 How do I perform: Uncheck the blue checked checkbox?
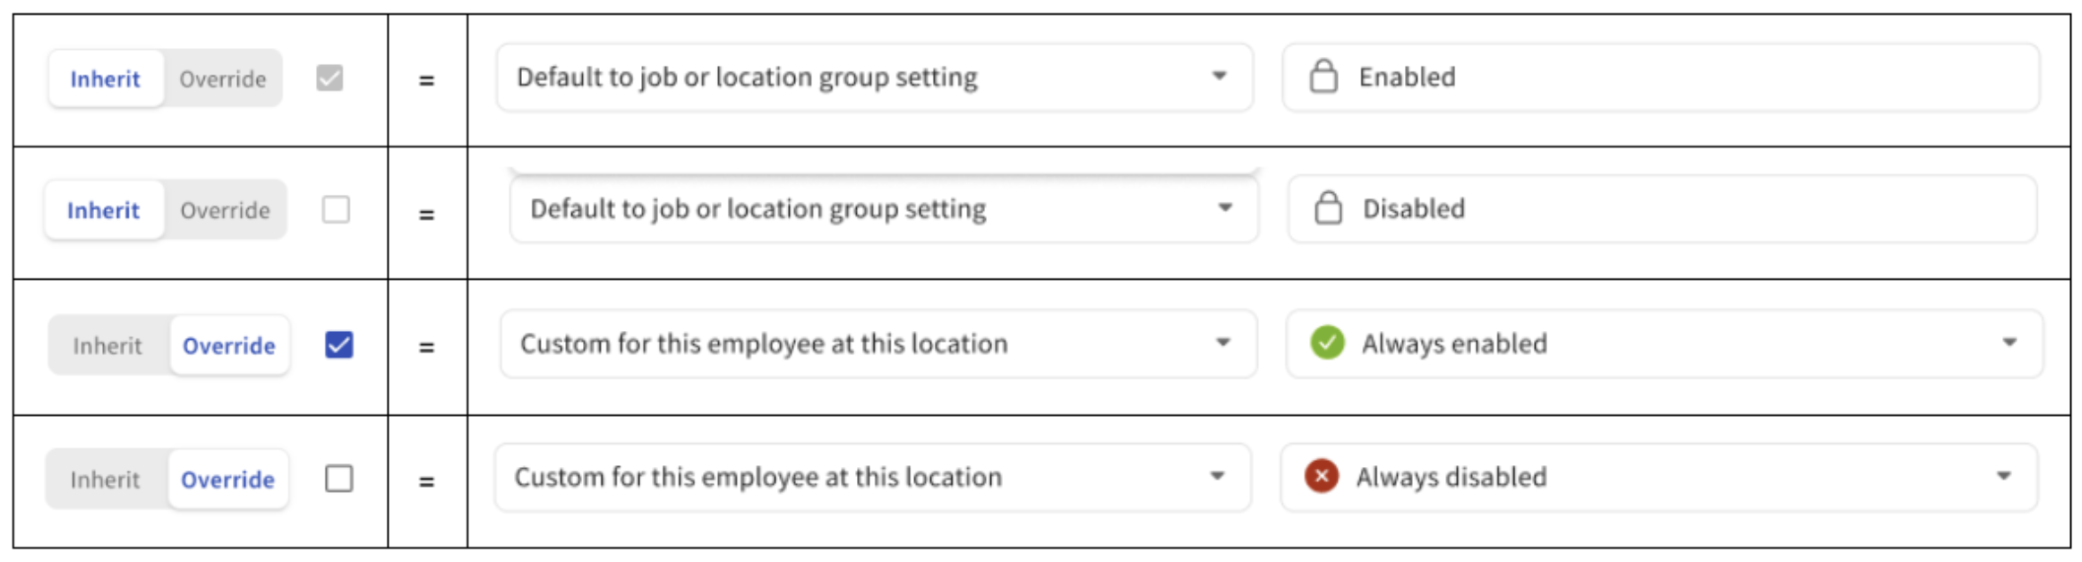(x=339, y=345)
